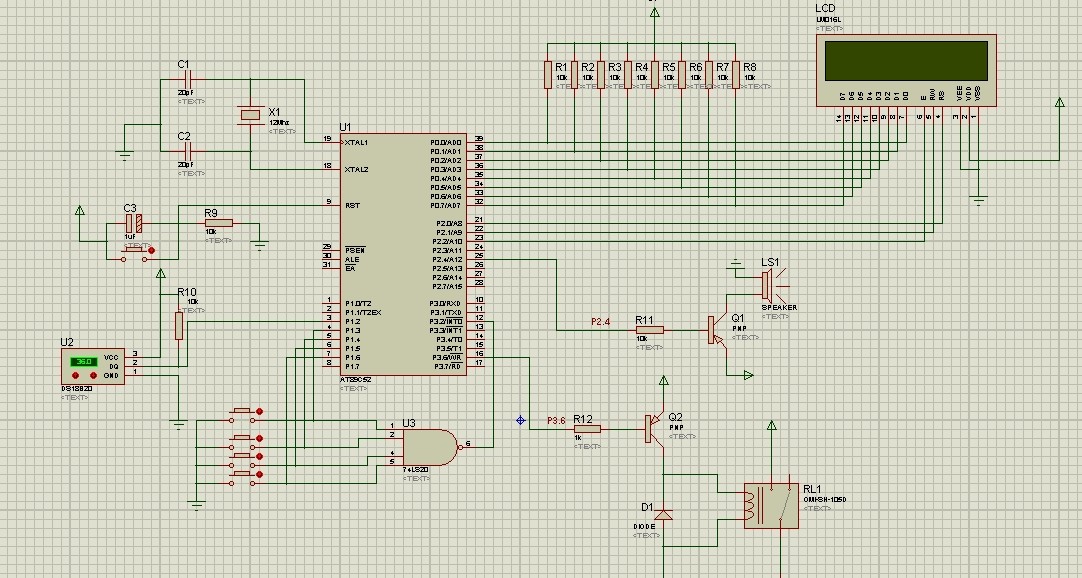This screenshot has height=578, width=1082.
Task: Click the 'RST' pin label on U1
Action: [352, 206]
